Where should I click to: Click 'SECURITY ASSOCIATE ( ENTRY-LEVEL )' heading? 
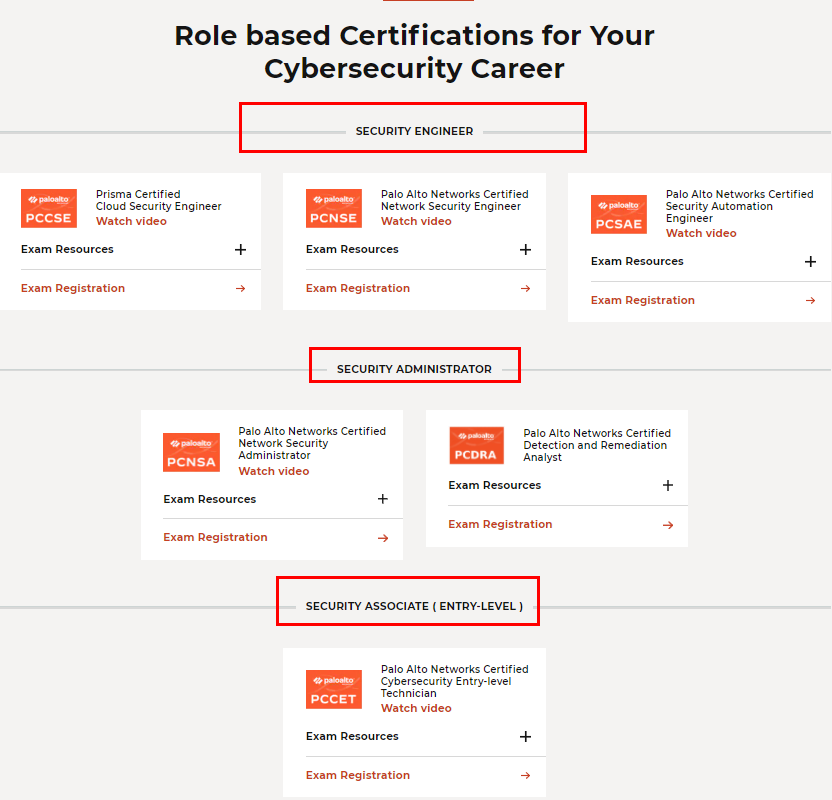(x=414, y=606)
